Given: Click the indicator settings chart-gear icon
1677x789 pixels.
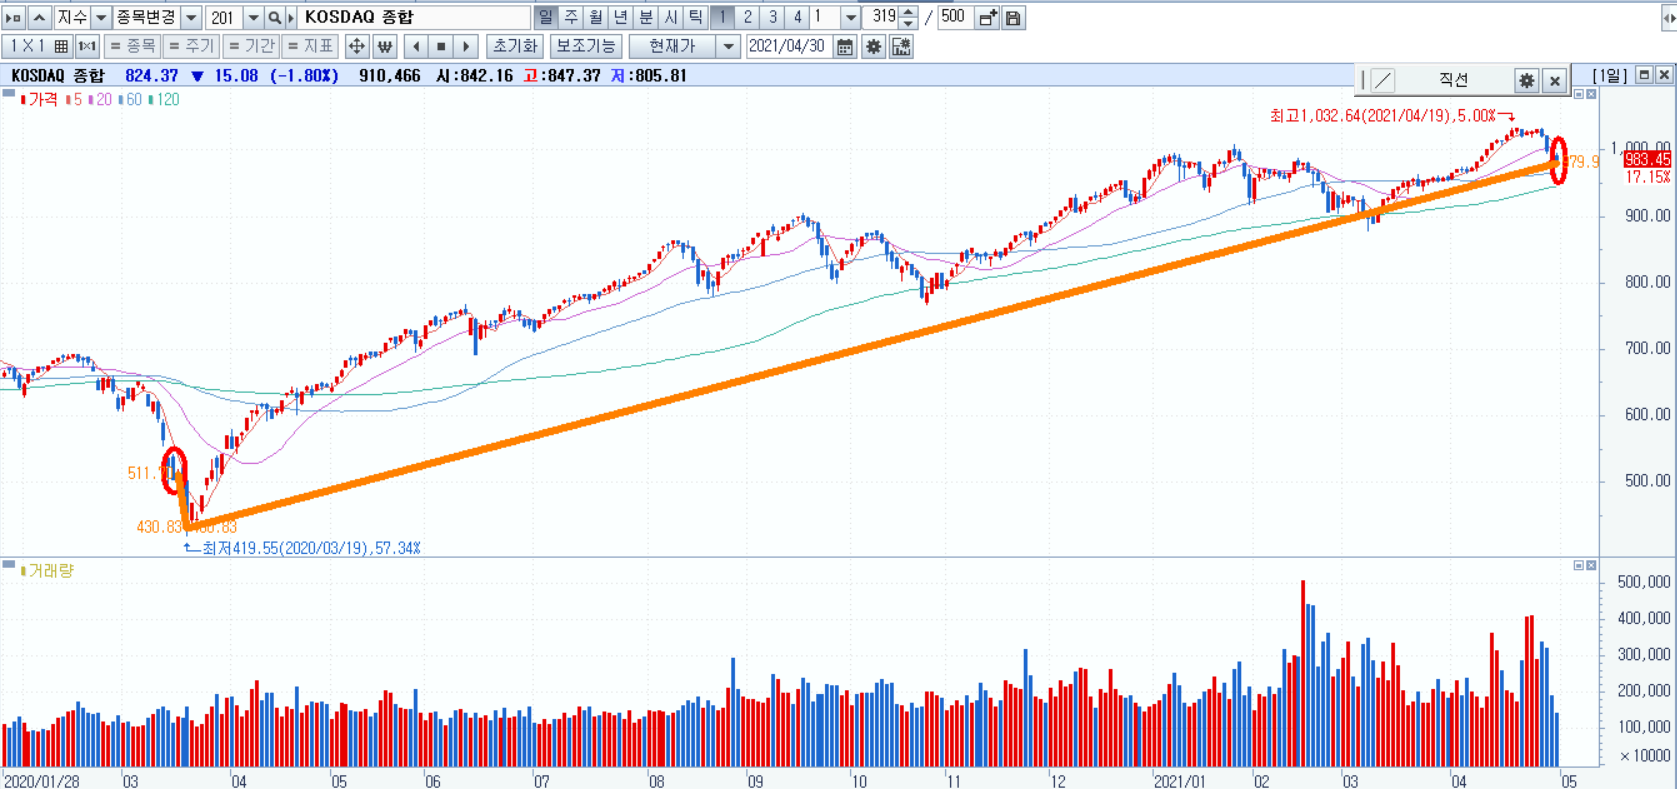Looking at the screenshot, I should coord(901,46).
